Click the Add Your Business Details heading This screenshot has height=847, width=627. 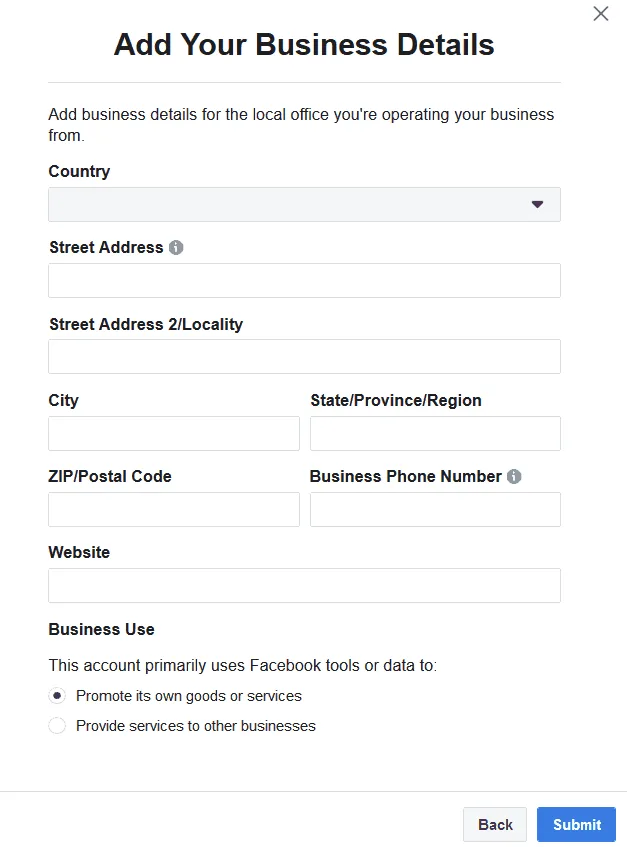pyautogui.click(x=304, y=44)
